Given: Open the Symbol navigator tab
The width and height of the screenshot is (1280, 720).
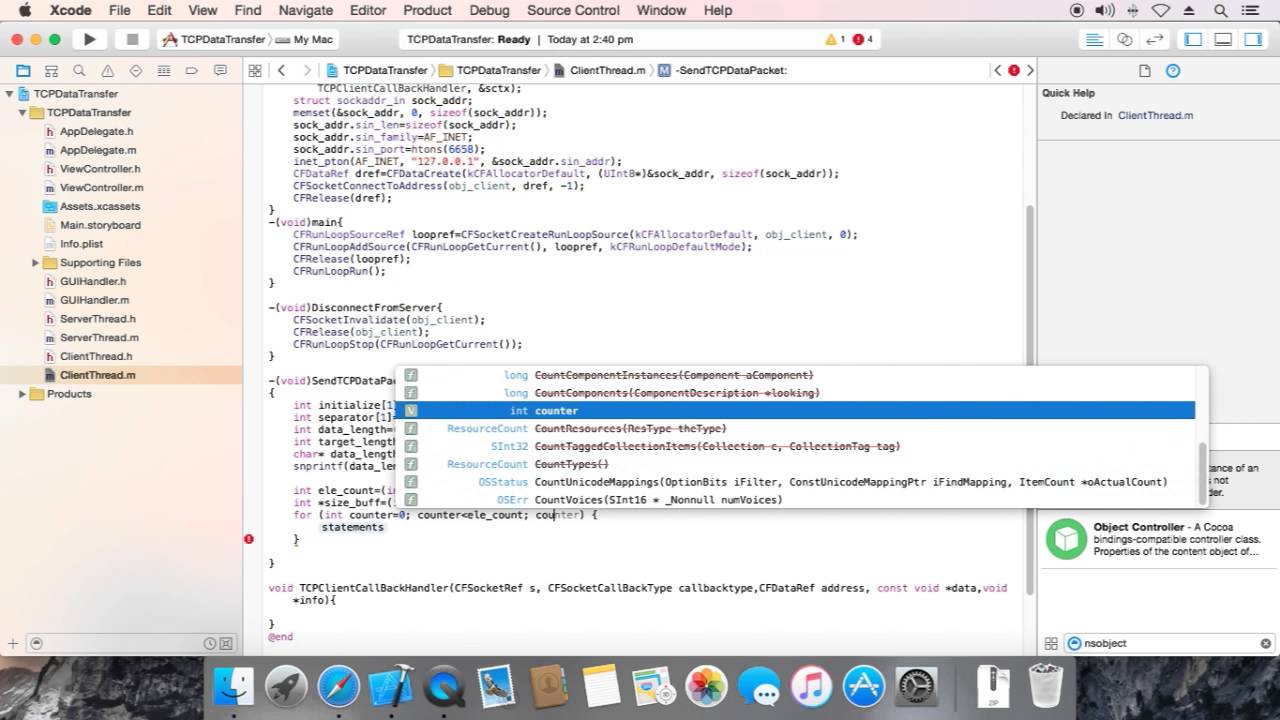Looking at the screenshot, I should coord(51,71).
